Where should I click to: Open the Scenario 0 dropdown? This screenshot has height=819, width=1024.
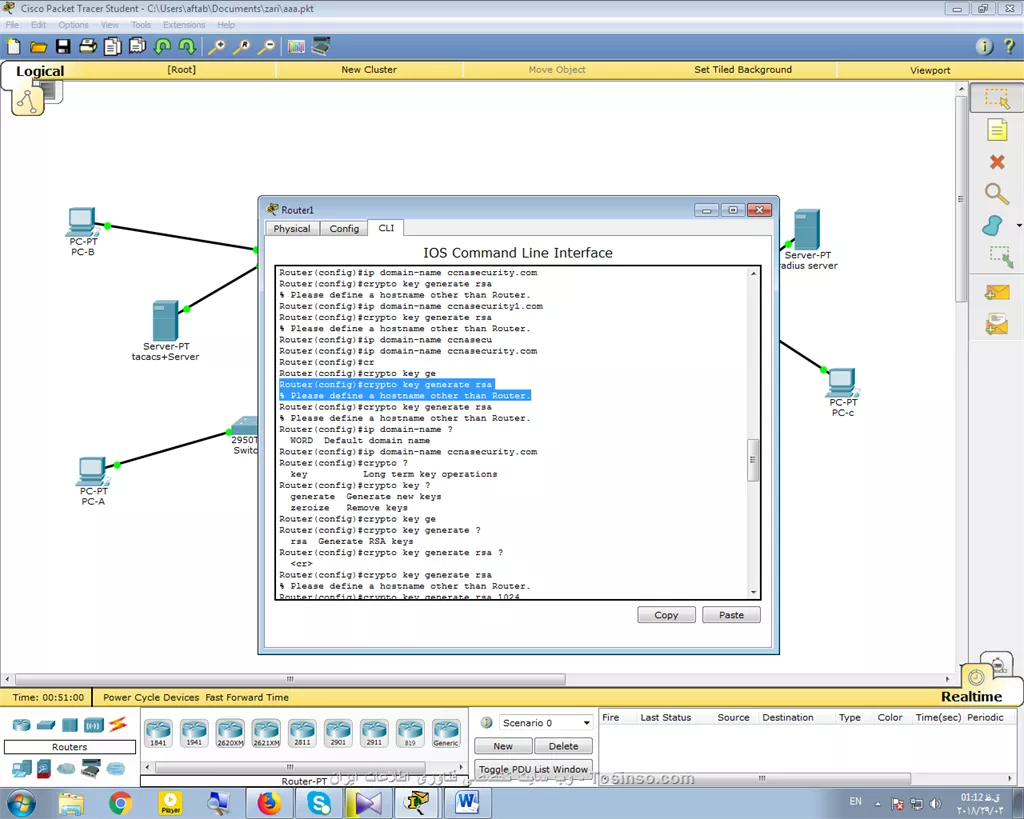(545, 722)
